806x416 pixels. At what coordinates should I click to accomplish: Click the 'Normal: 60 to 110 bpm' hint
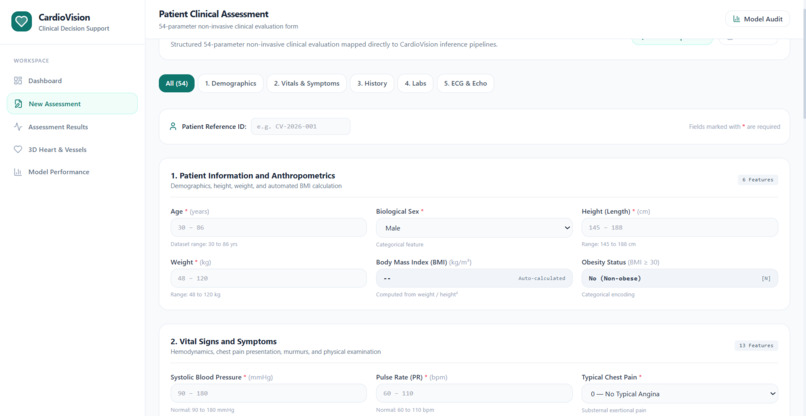click(406, 410)
